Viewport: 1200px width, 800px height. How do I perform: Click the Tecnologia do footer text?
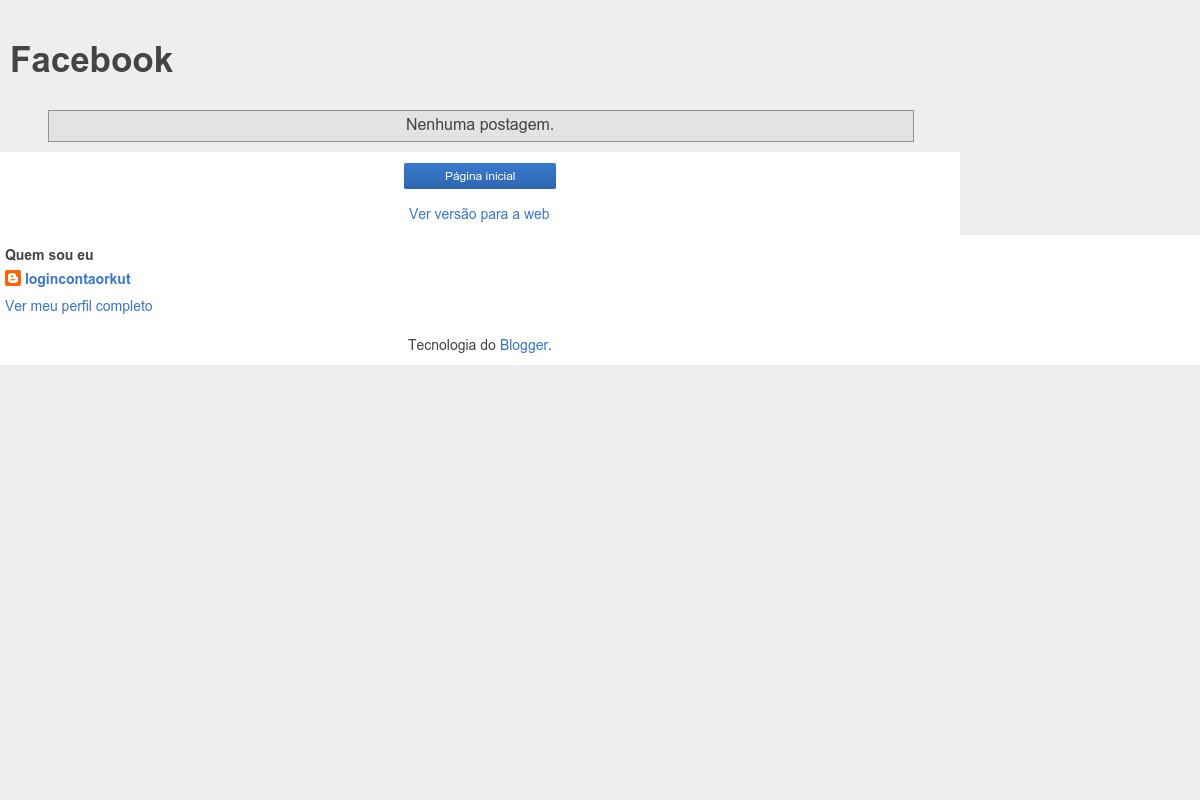tap(452, 345)
